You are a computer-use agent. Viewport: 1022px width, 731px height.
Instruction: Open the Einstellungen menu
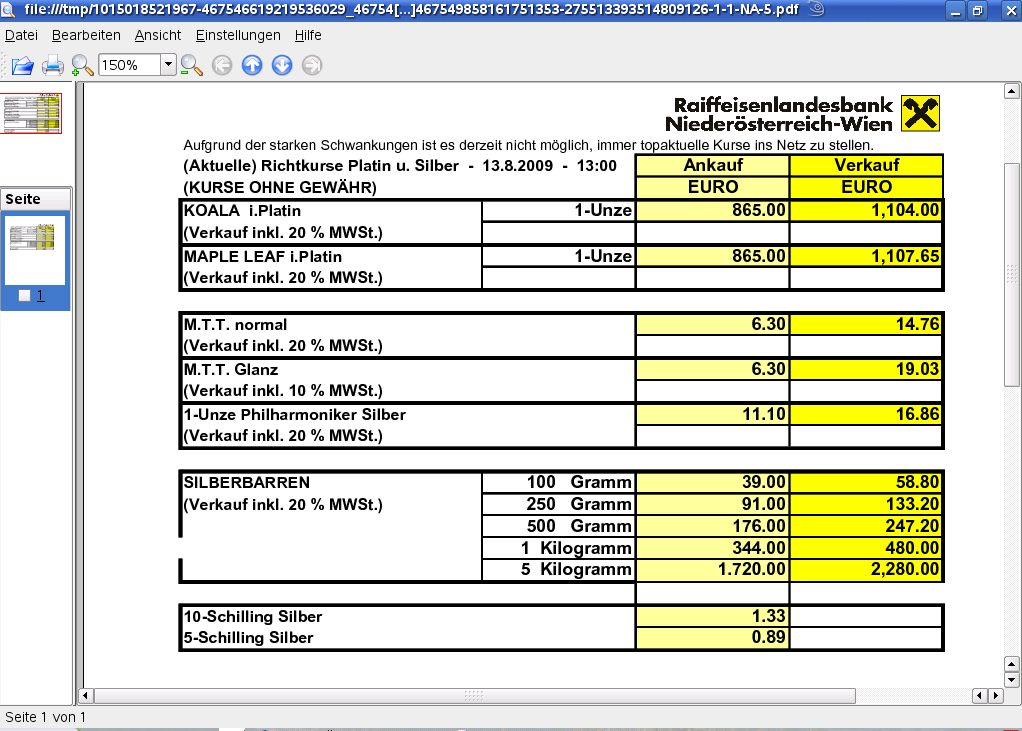238,35
